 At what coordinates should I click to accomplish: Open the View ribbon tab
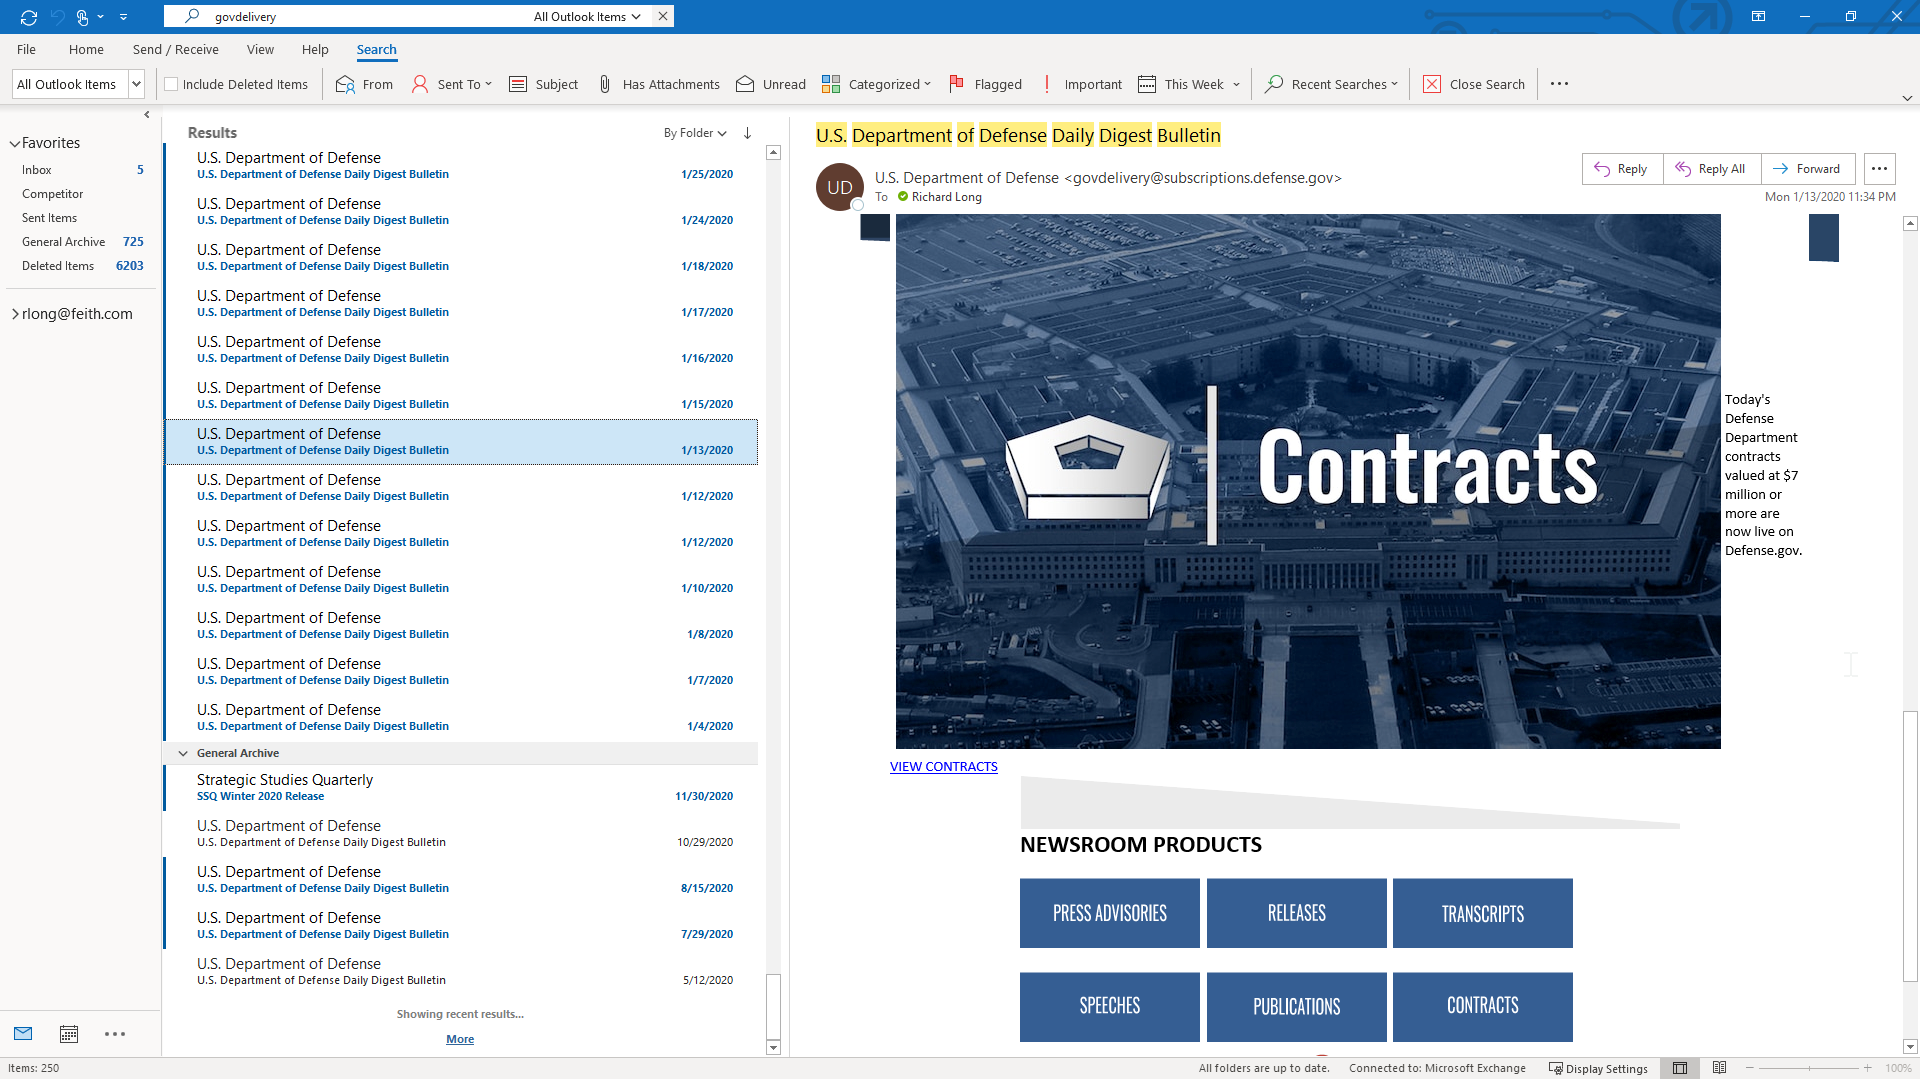click(260, 50)
